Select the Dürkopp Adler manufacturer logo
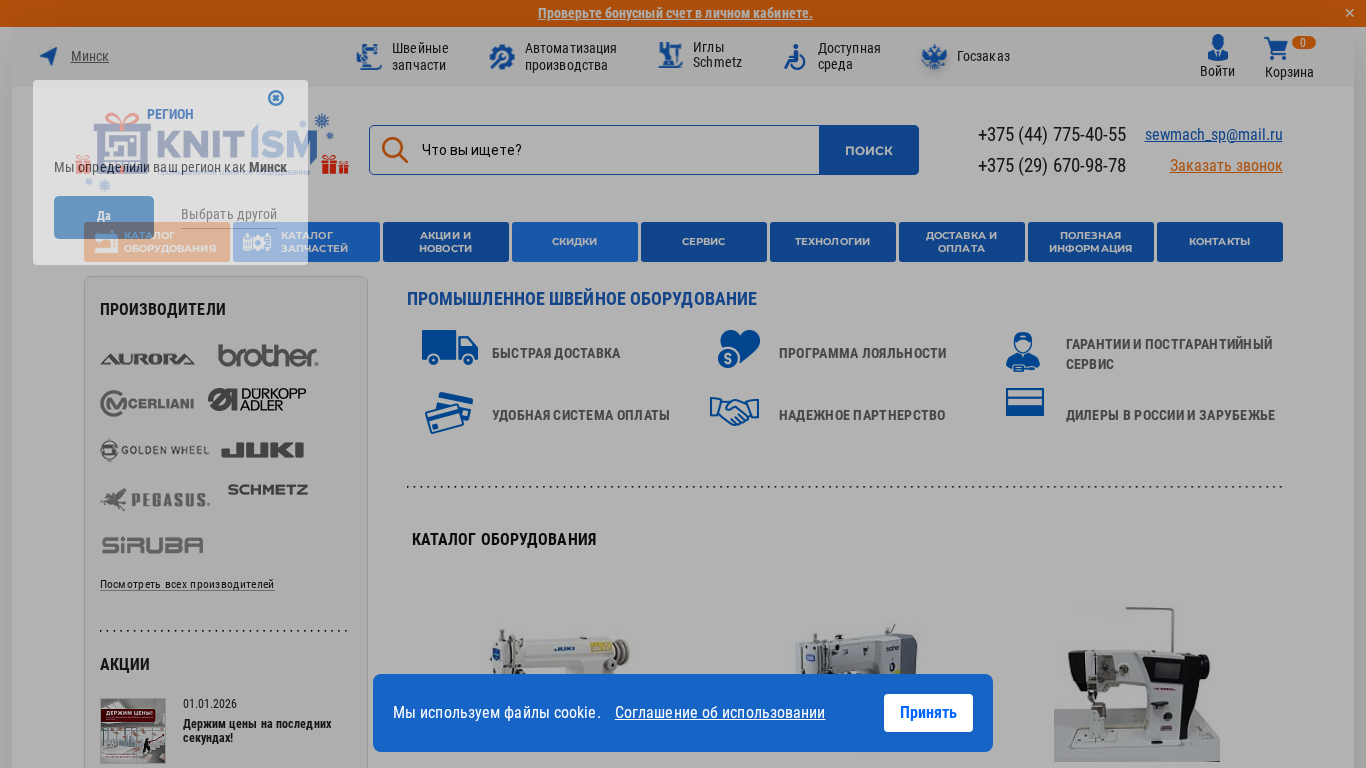This screenshot has width=1366, height=768. click(257, 400)
